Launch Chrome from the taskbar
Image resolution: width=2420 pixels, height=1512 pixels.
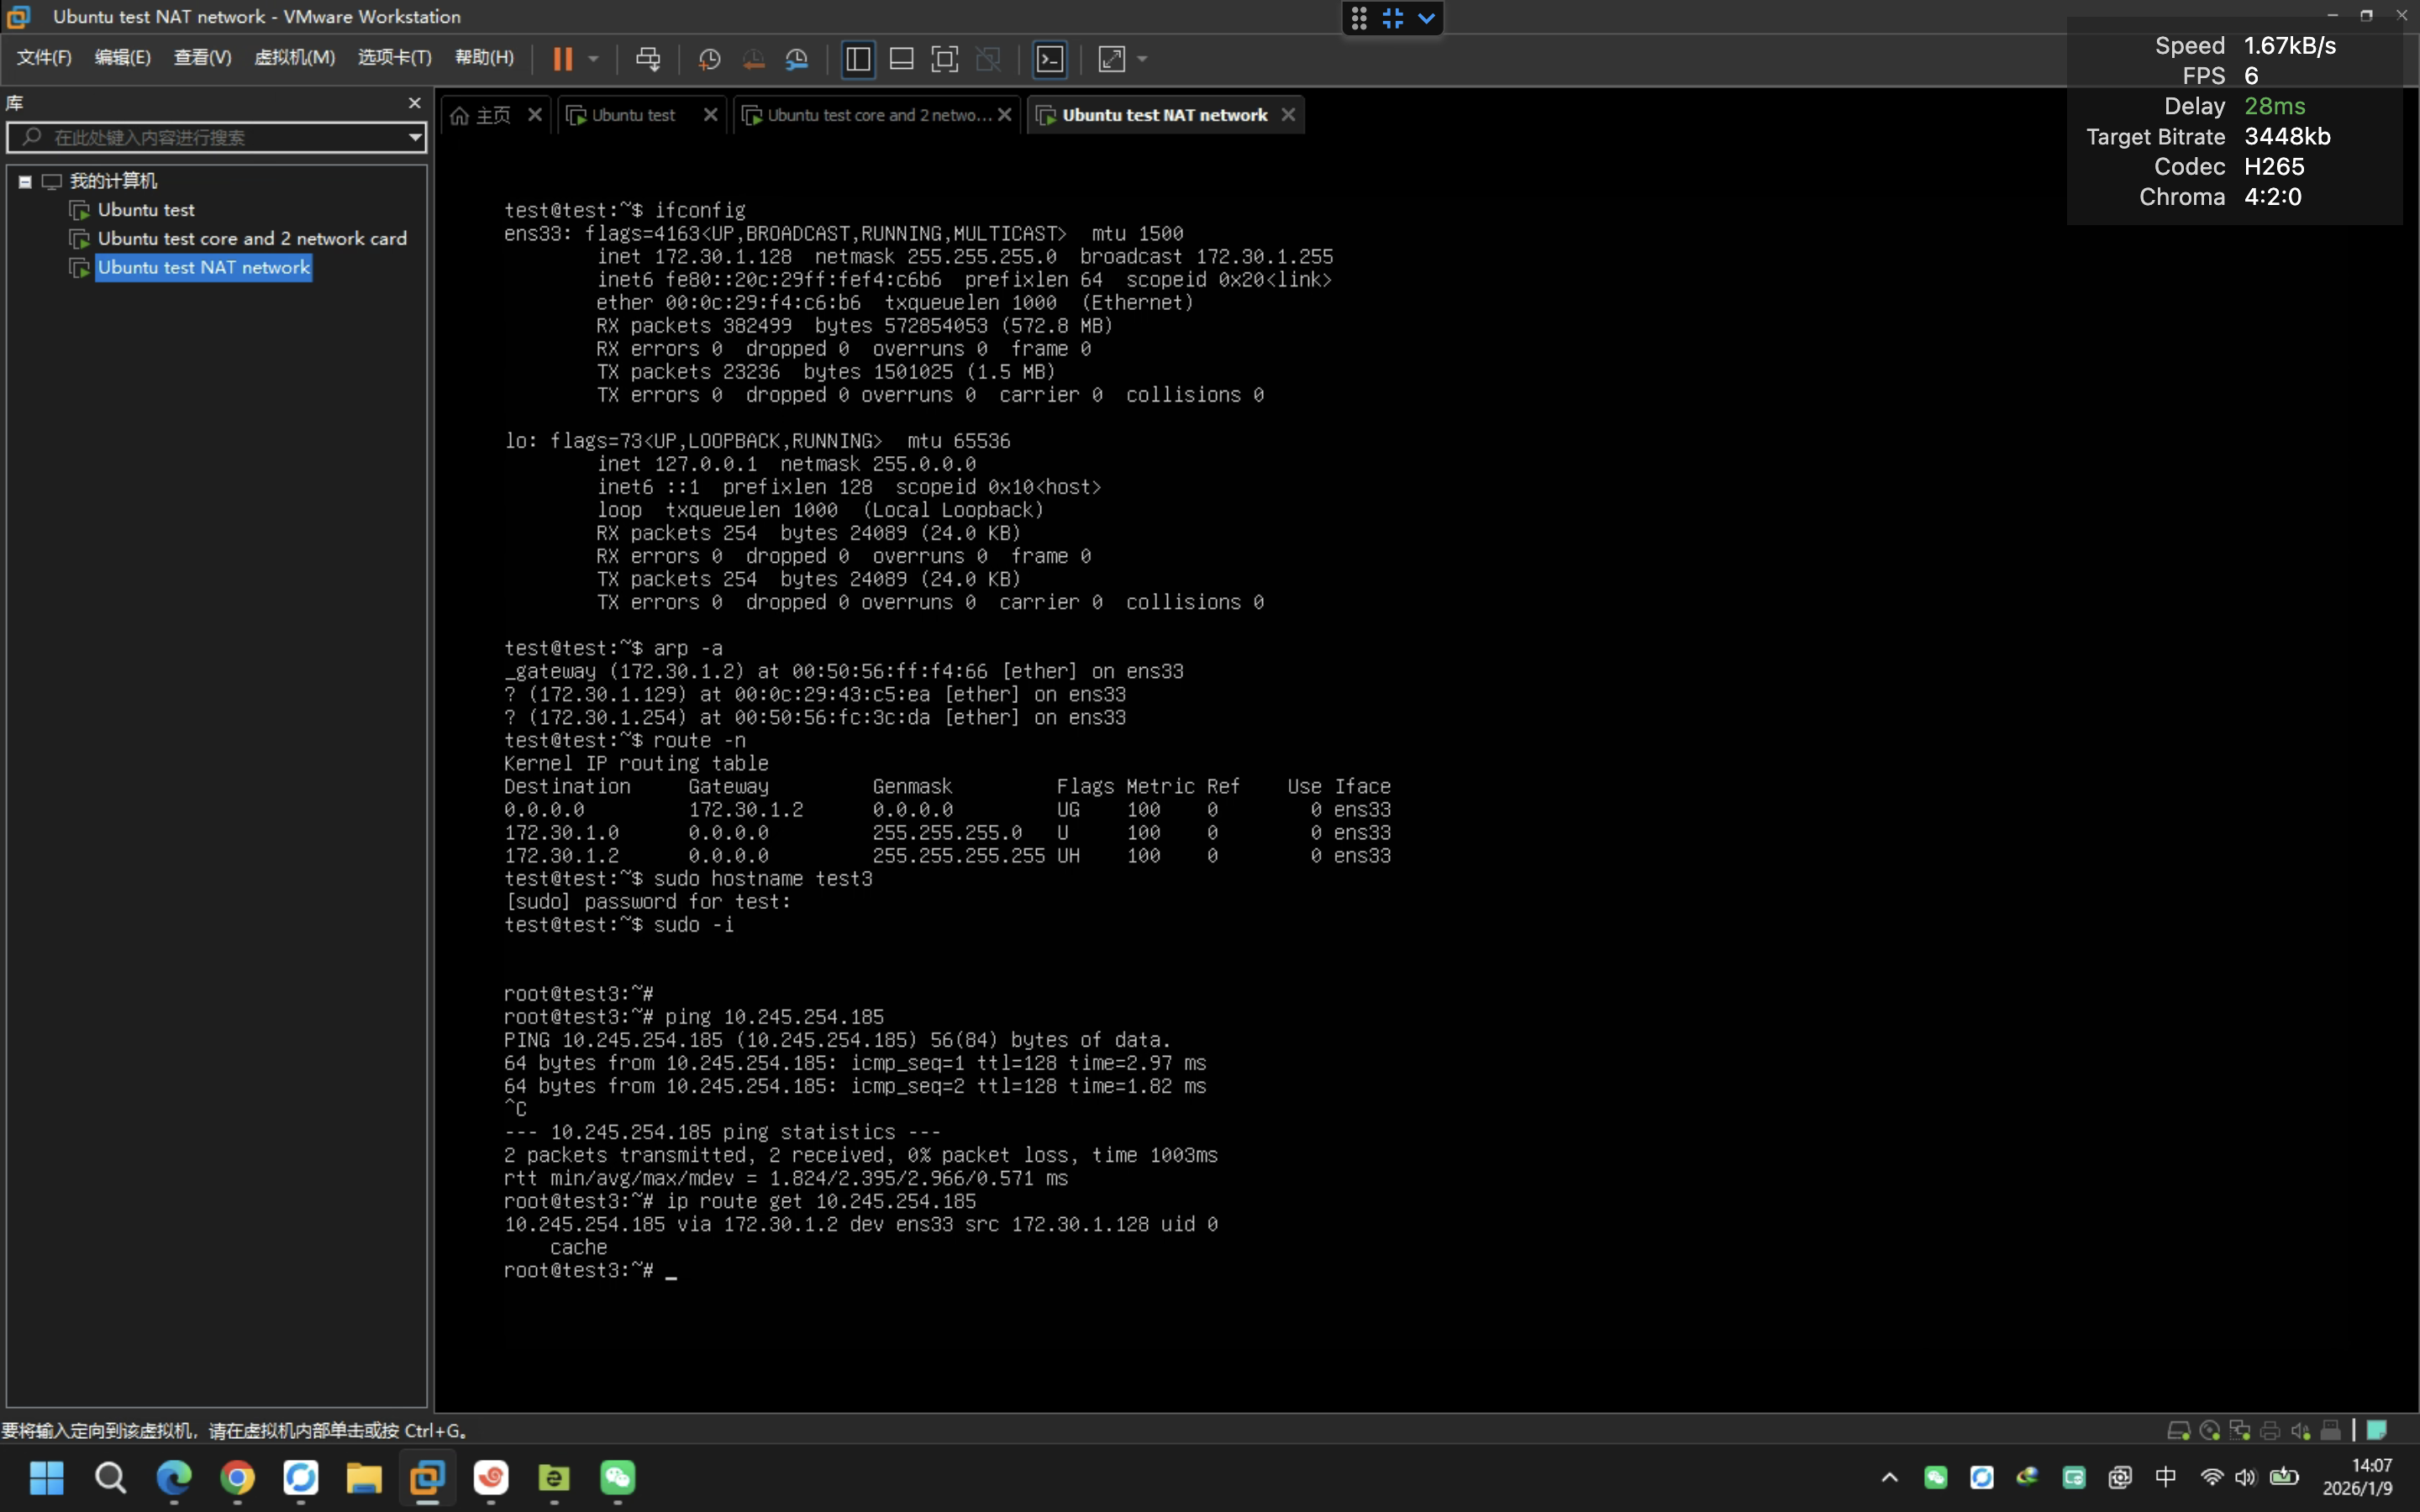click(x=238, y=1479)
